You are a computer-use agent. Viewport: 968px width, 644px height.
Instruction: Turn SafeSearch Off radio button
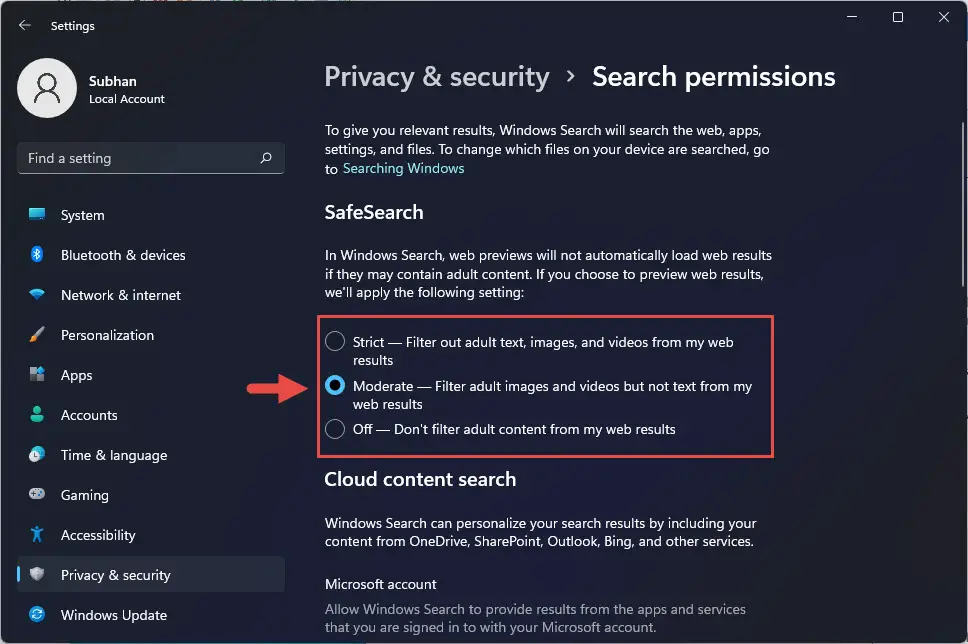pos(335,429)
